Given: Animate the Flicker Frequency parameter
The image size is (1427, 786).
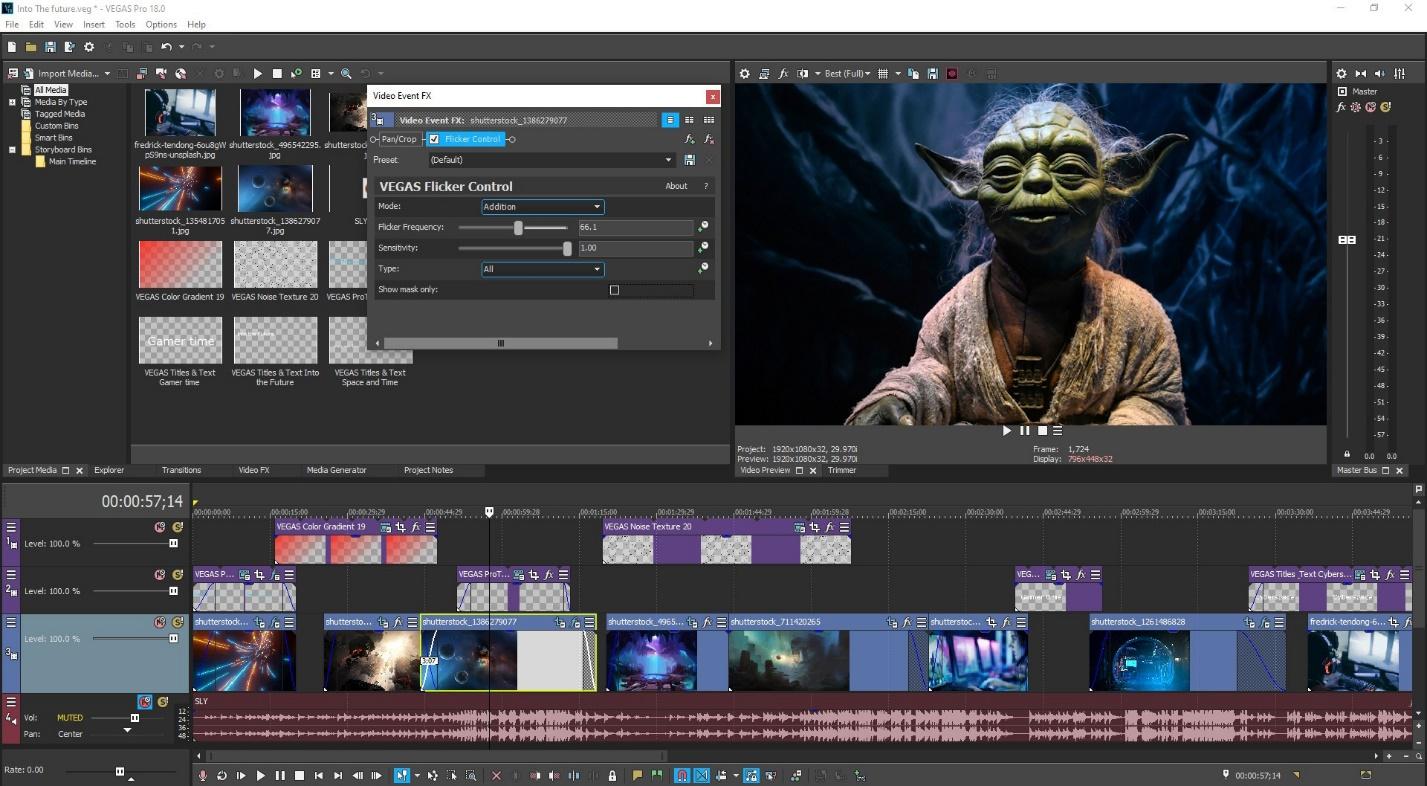Looking at the screenshot, I should [x=703, y=227].
